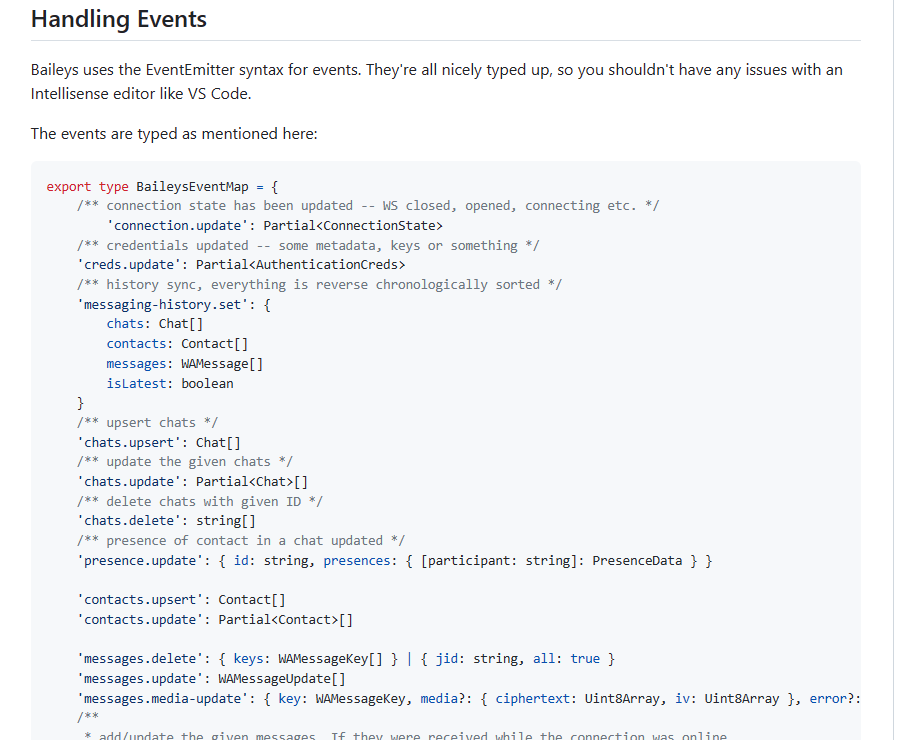Viewport: 909px width, 740px height.
Task: Click the 'chats.upsert' code line
Action: [x=159, y=443]
